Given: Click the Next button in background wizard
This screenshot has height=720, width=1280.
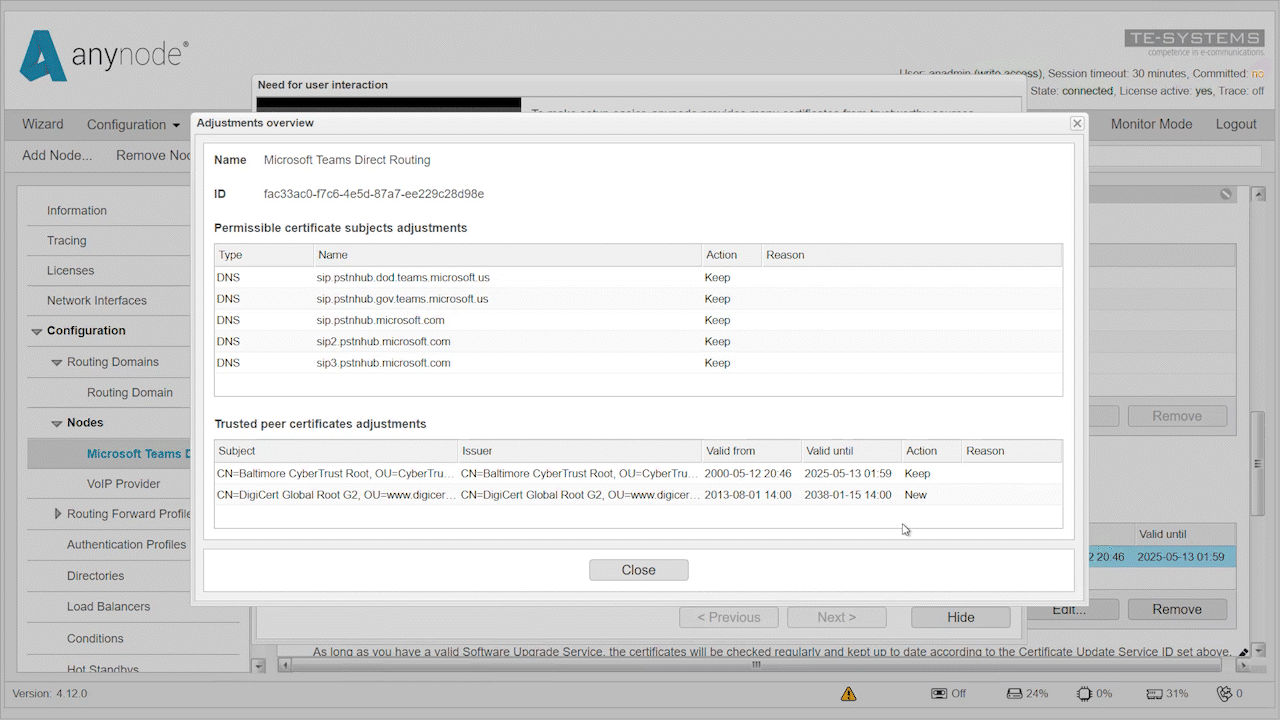Looking at the screenshot, I should coord(837,617).
